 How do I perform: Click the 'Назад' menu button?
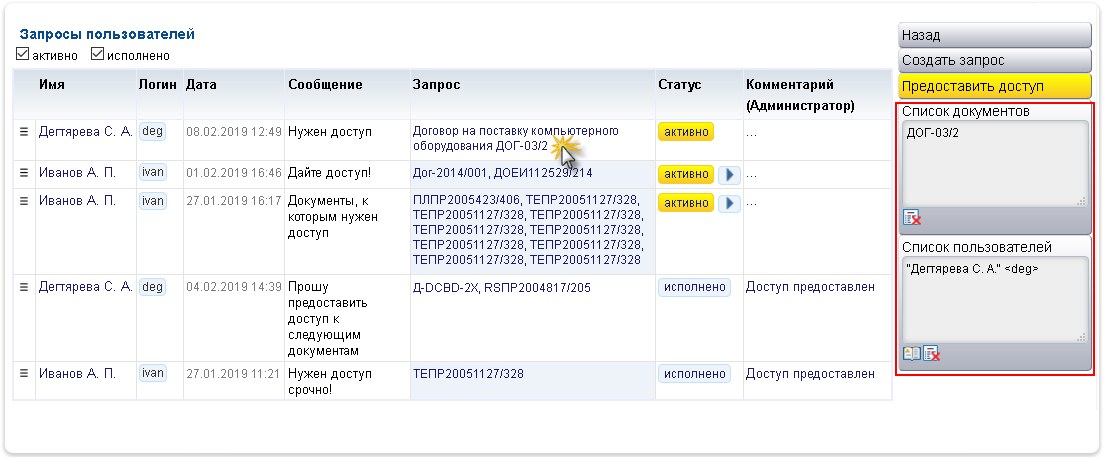click(993, 35)
